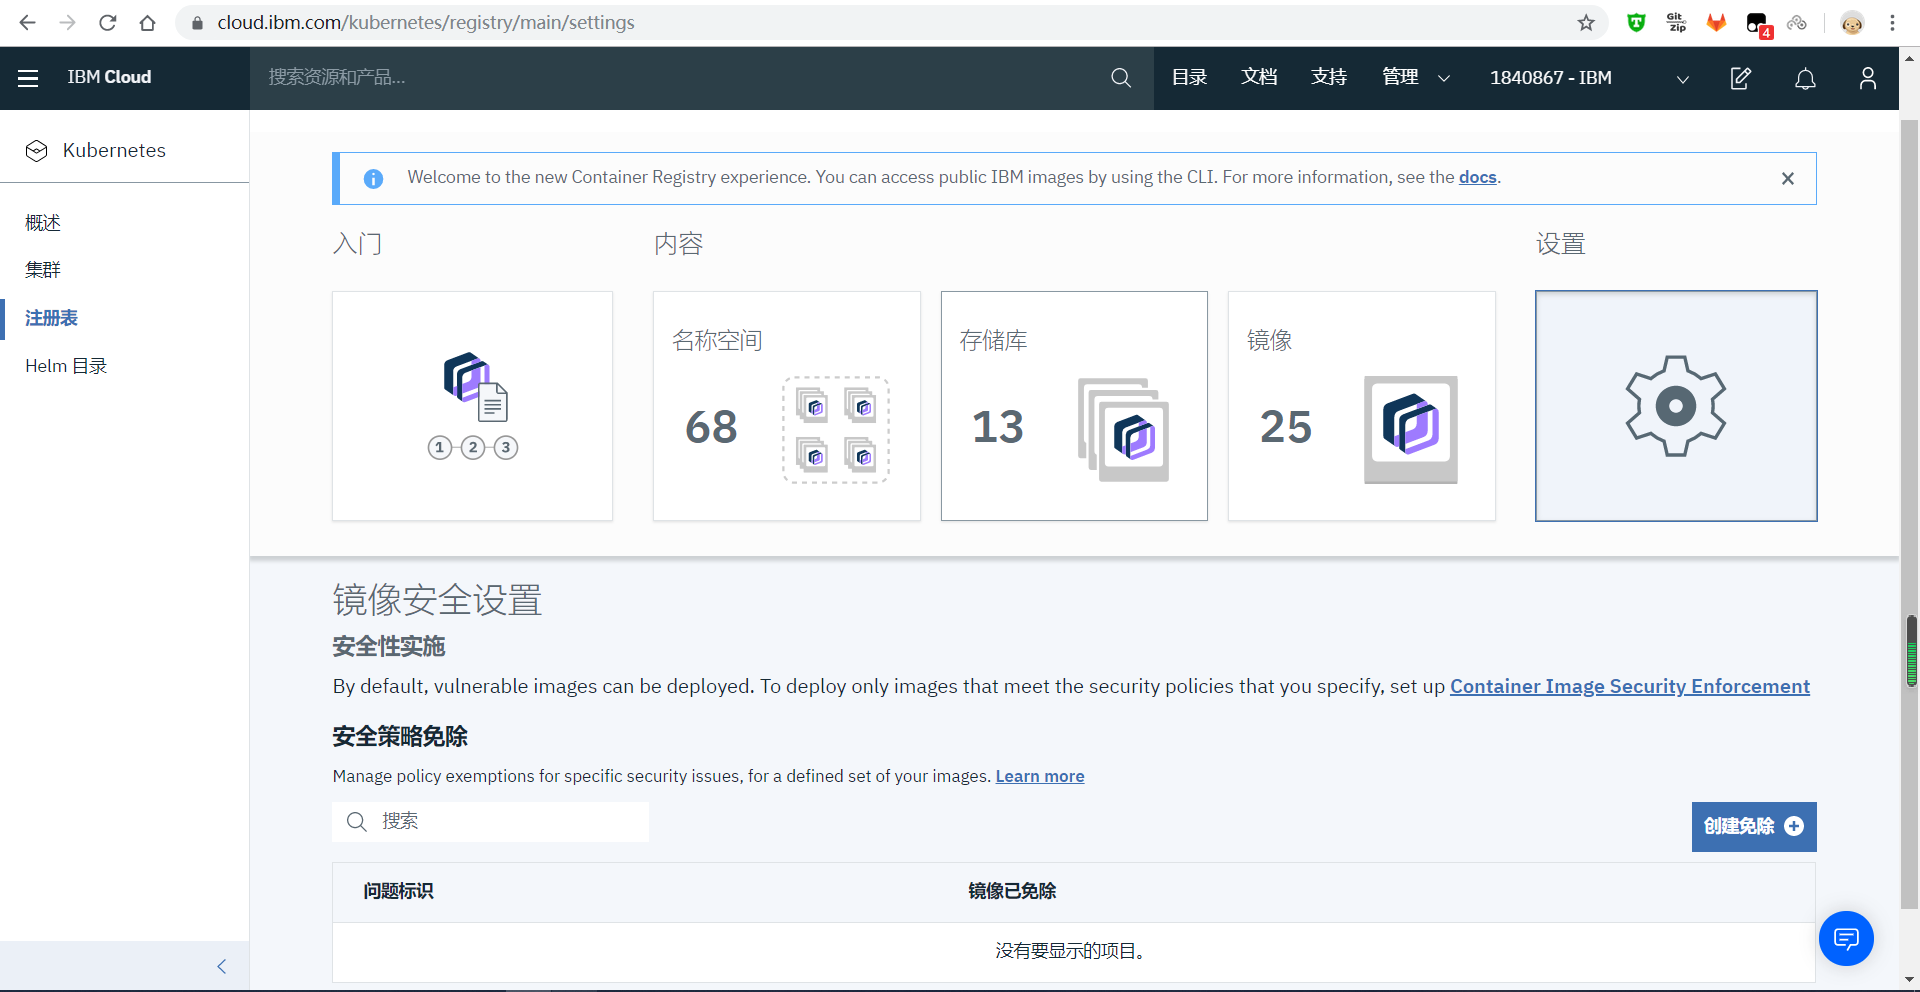Open the user profile icon
The width and height of the screenshot is (1920, 992).
pyautogui.click(x=1868, y=78)
